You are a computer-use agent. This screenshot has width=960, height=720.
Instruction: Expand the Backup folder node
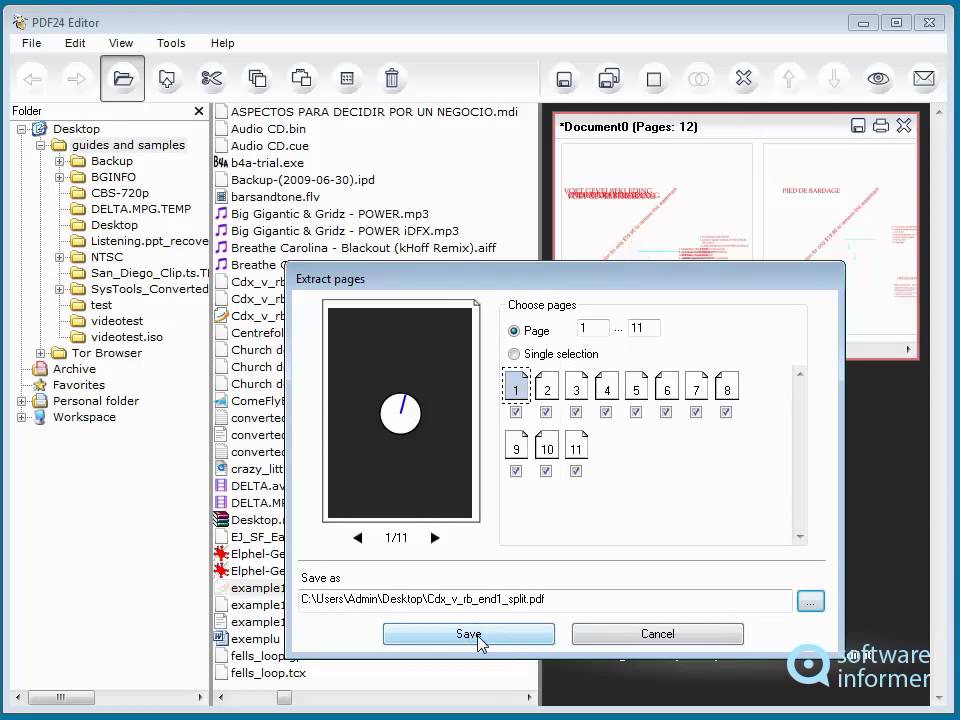tap(59, 161)
